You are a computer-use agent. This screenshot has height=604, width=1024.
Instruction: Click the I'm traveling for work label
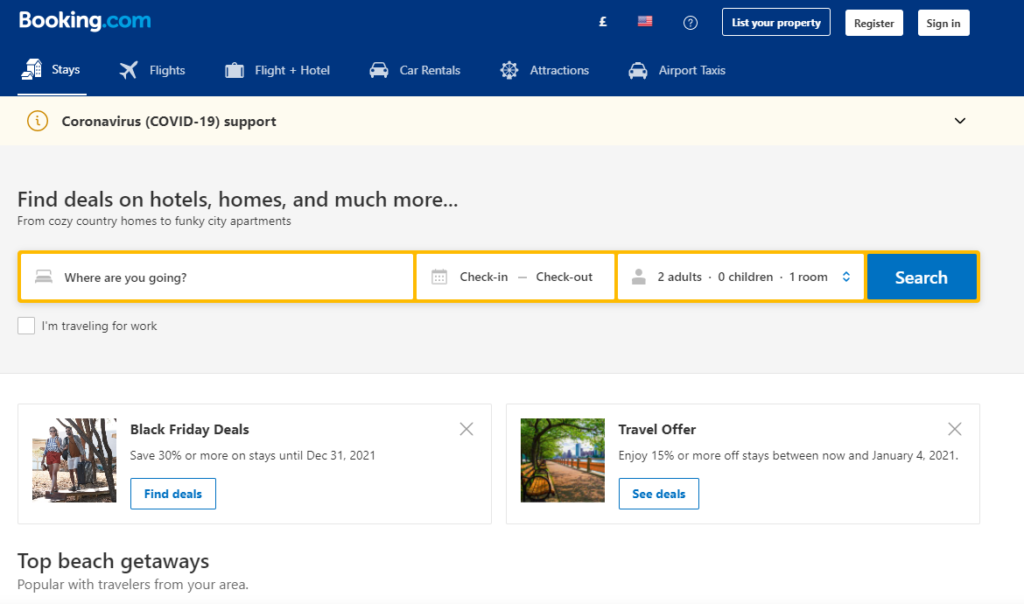tap(99, 326)
